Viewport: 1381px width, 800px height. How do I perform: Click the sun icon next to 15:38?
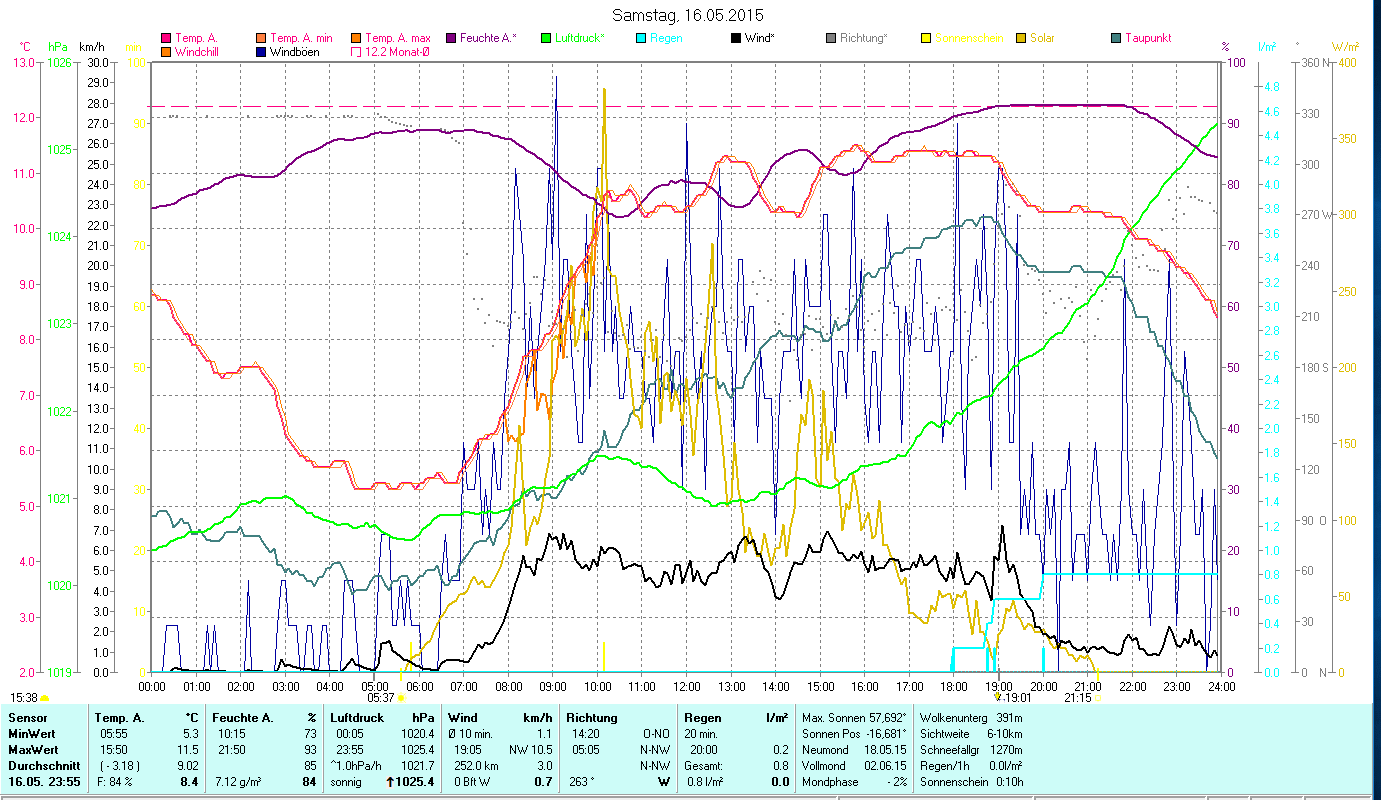44,698
